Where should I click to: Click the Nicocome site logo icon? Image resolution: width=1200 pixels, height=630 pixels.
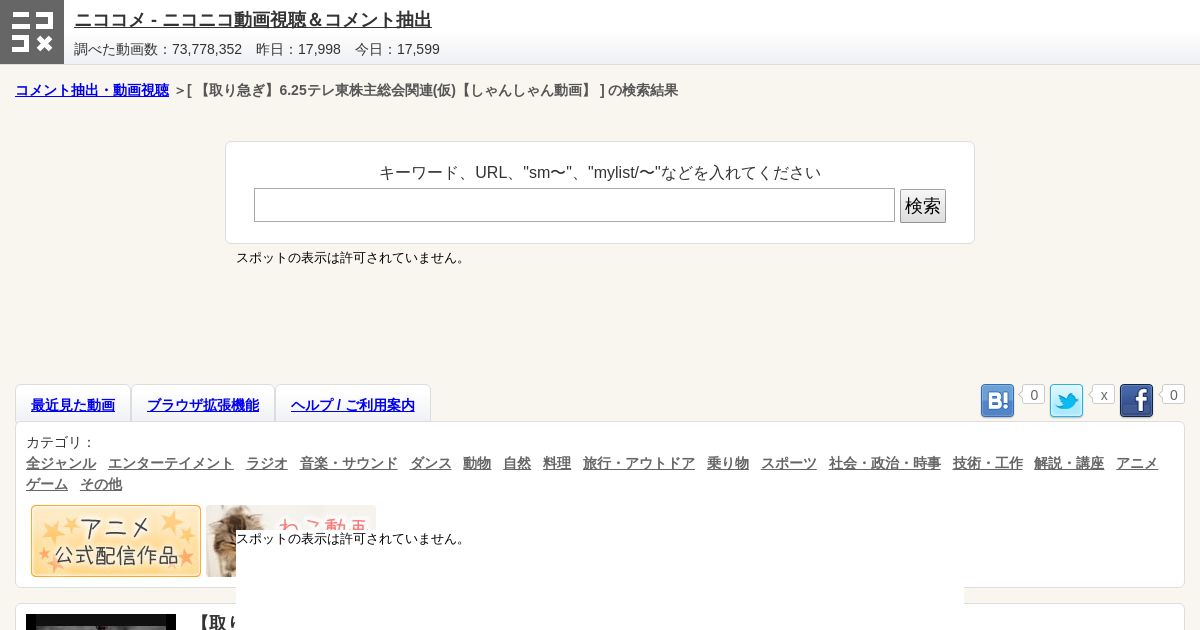tap(32, 32)
